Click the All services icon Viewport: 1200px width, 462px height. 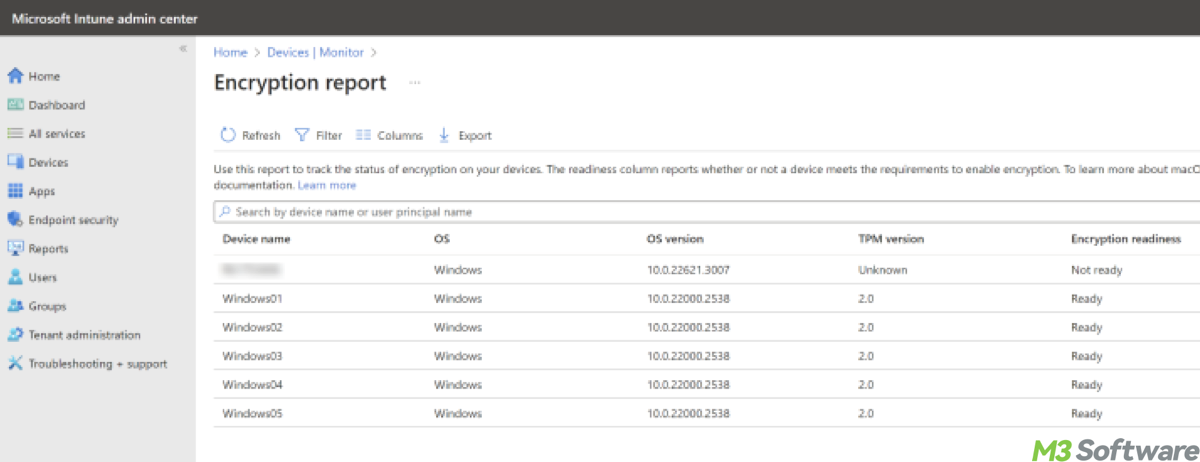[15, 133]
